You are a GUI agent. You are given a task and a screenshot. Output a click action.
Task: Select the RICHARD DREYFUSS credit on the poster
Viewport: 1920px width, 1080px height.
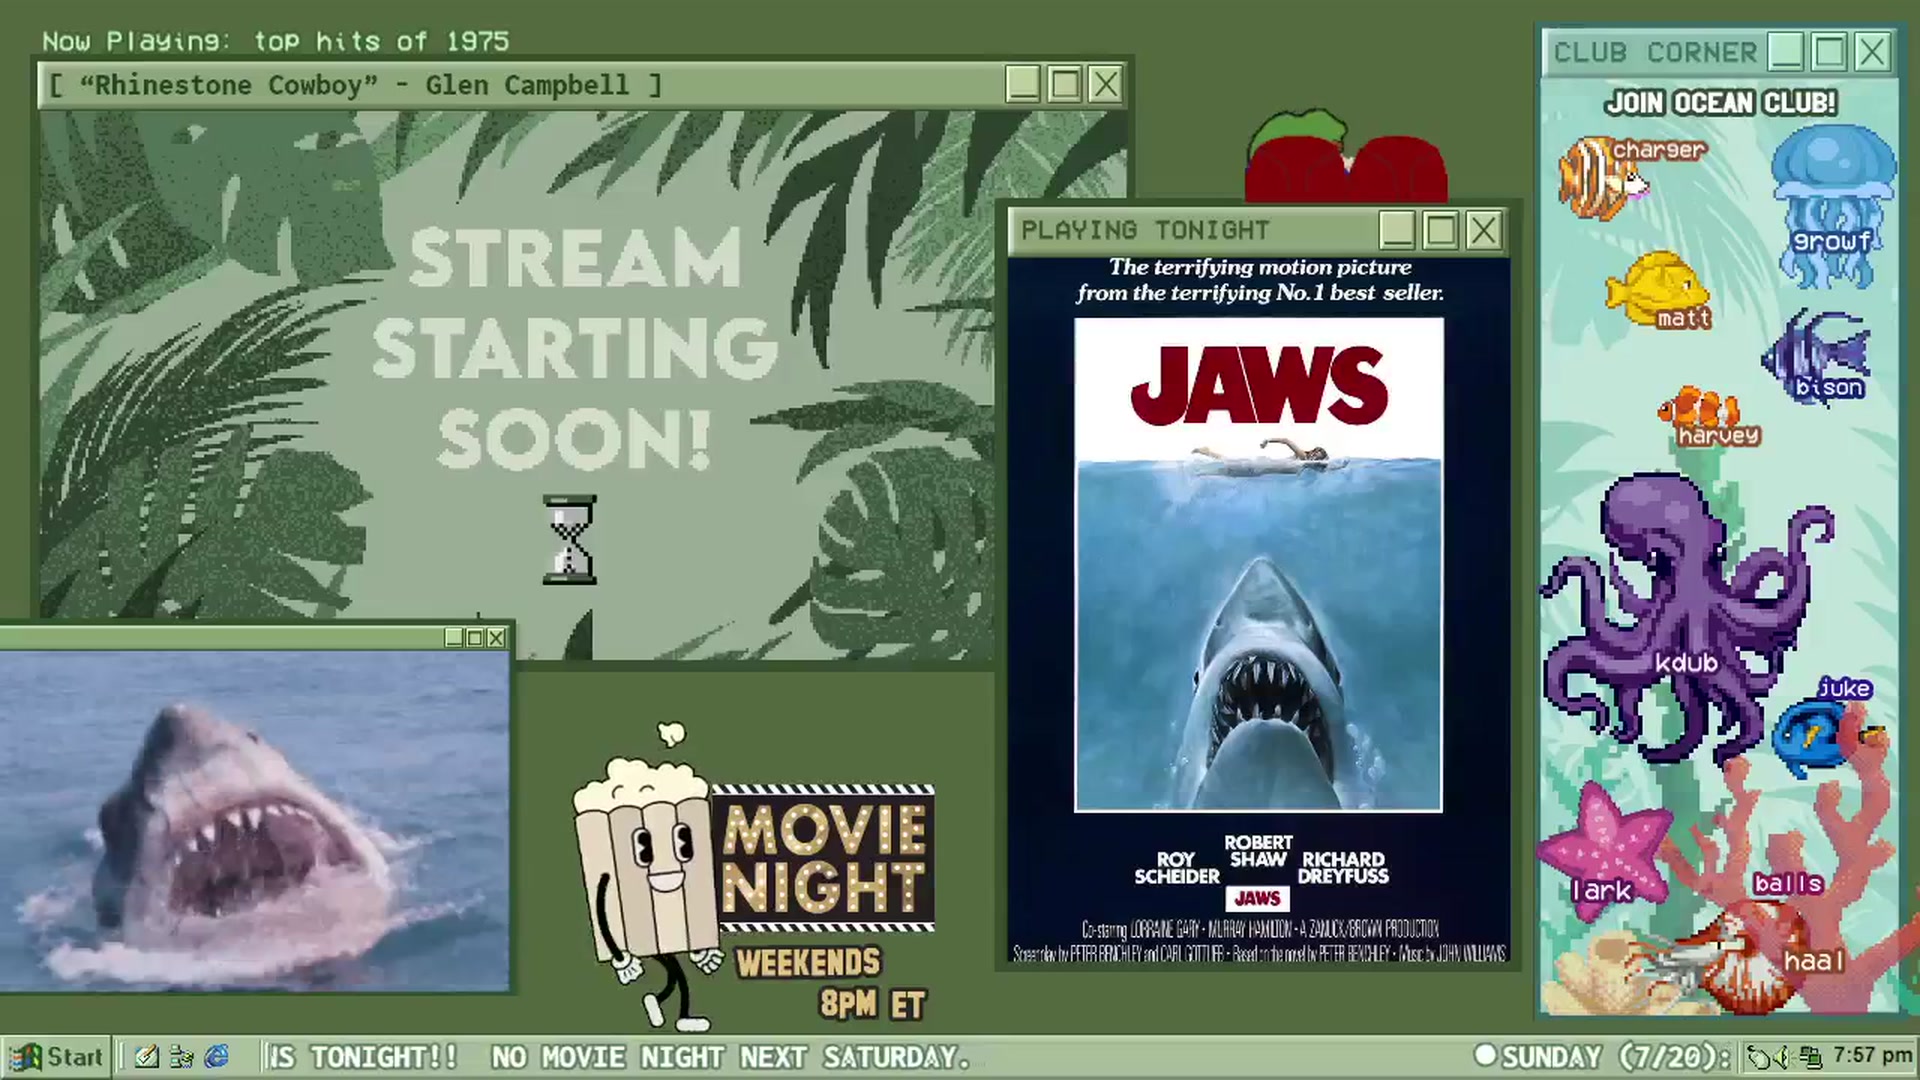1343,868
